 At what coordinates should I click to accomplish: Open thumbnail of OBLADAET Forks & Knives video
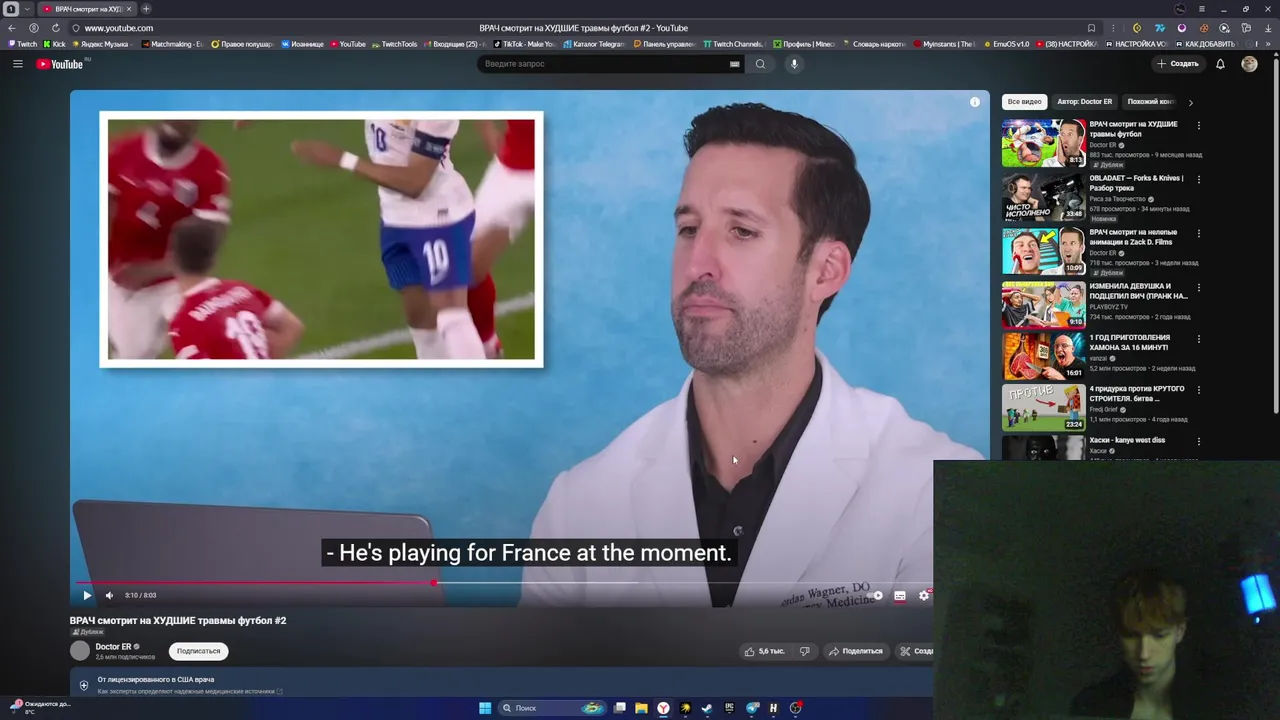tap(1044, 197)
